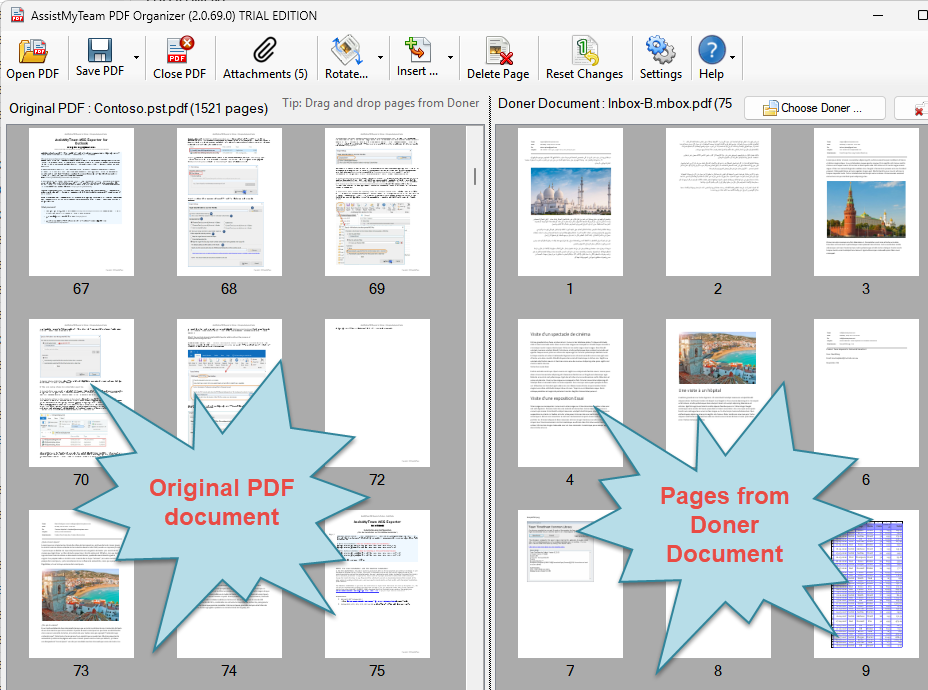Click the red remove doner button
928x690 pixels.
pyautogui.click(x=916, y=108)
